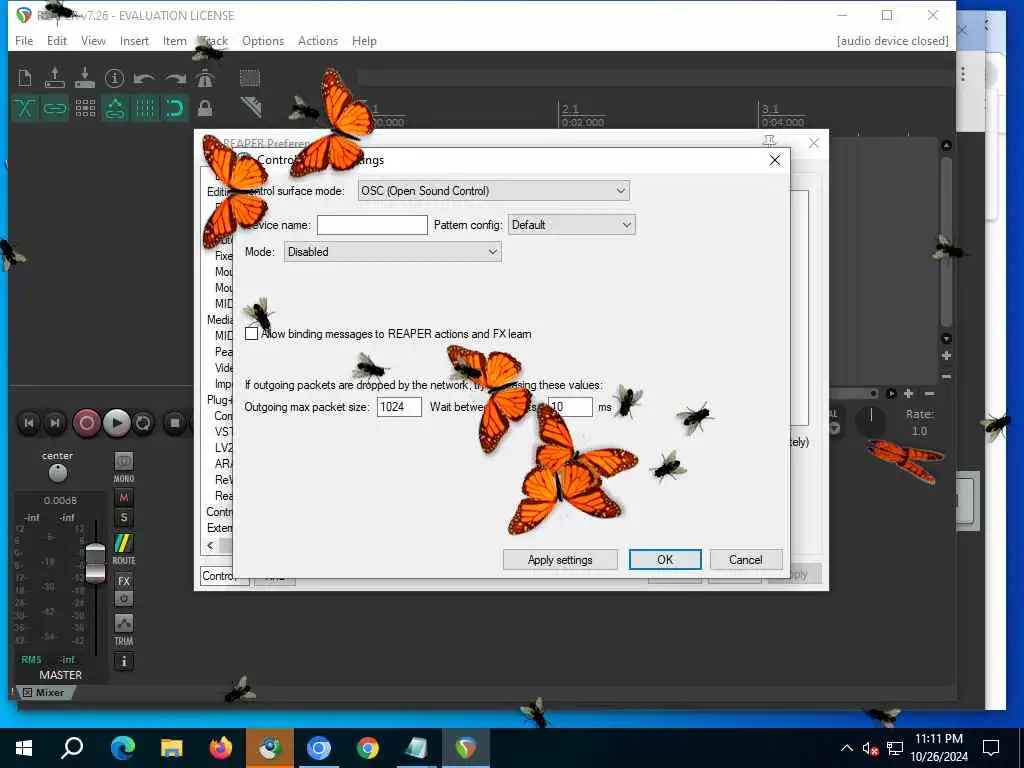Click the New Project toolbar icon
The image size is (1024, 768).
25,78
